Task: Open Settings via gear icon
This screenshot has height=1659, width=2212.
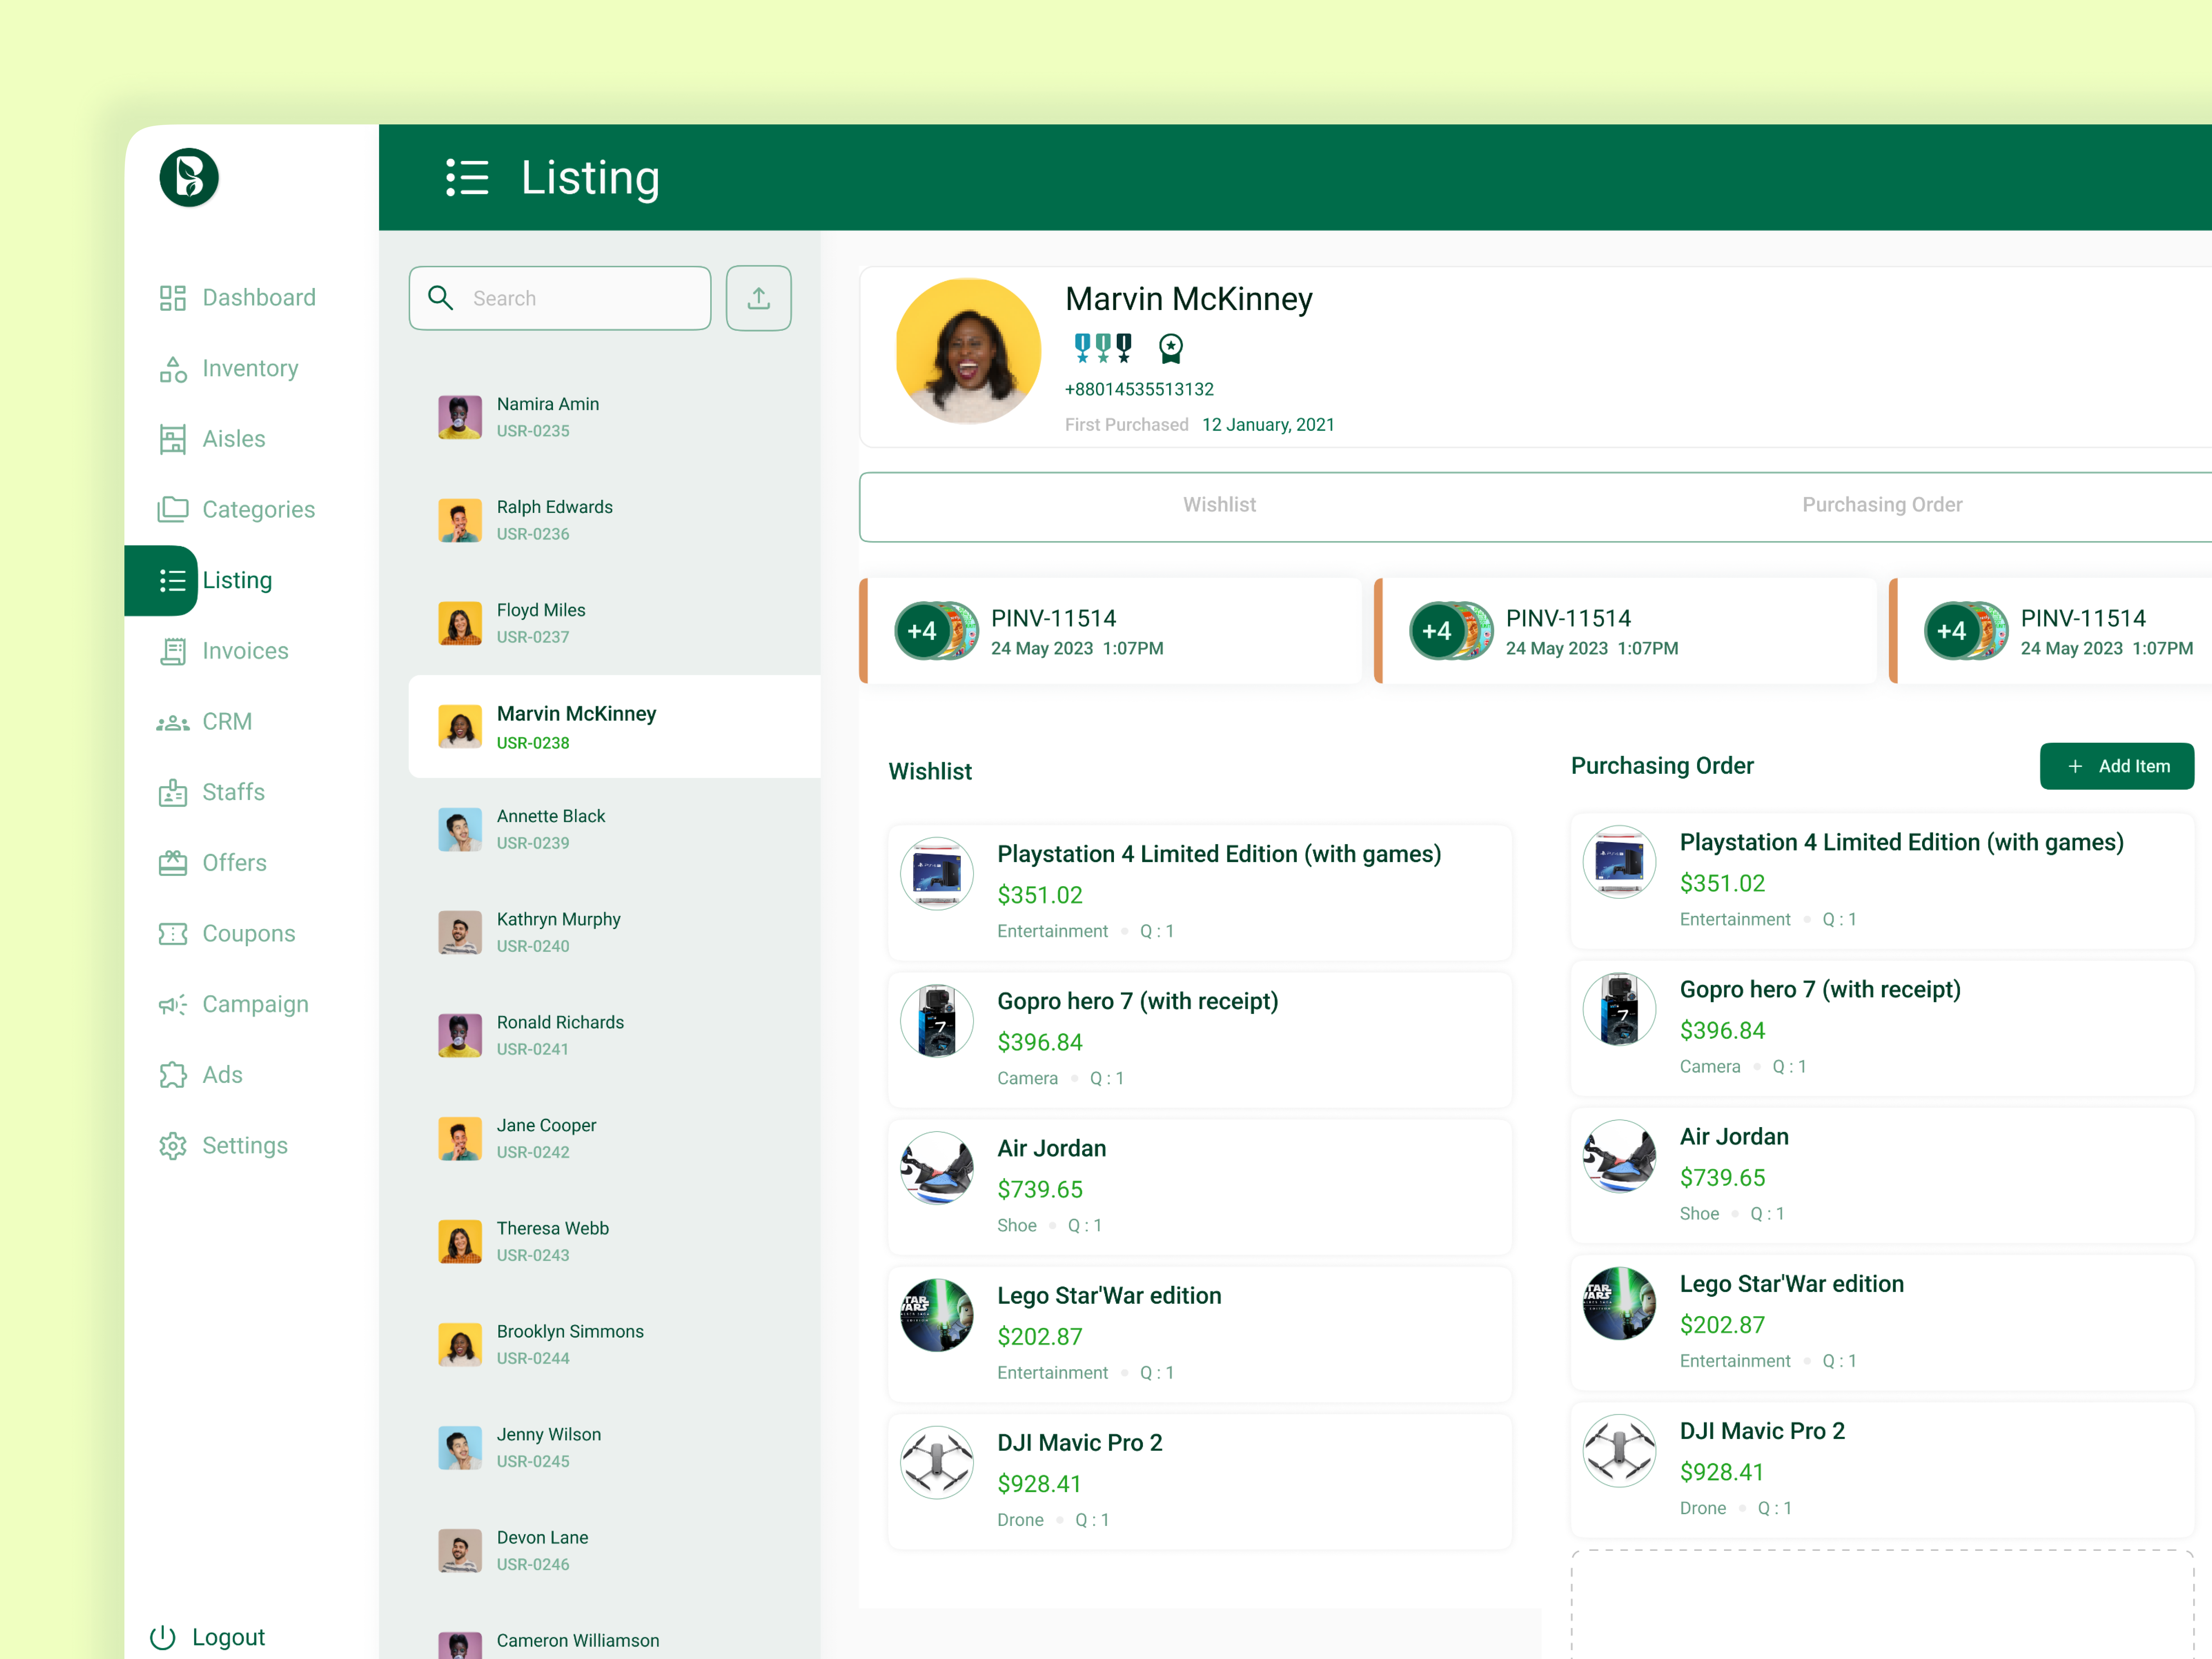Action: pyautogui.click(x=172, y=1146)
